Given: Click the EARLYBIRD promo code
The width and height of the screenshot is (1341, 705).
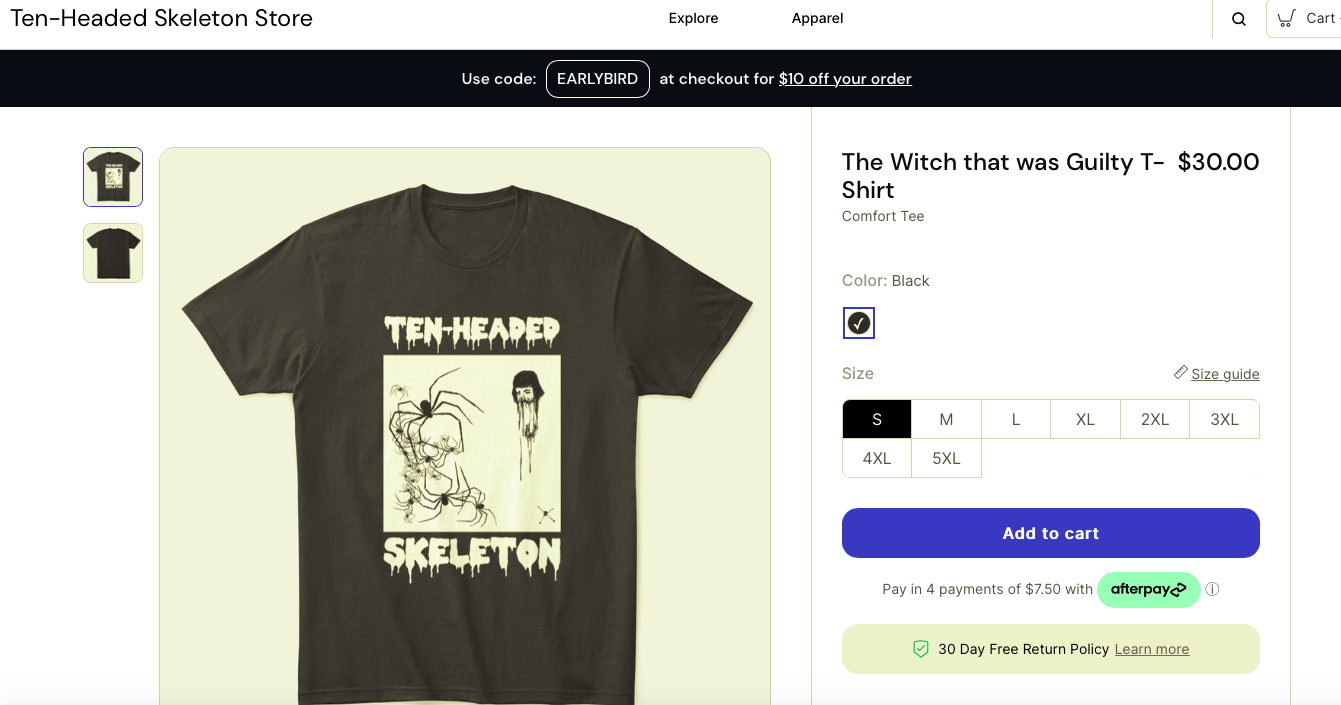Looking at the screenshot, I should [x=598, y=79].
